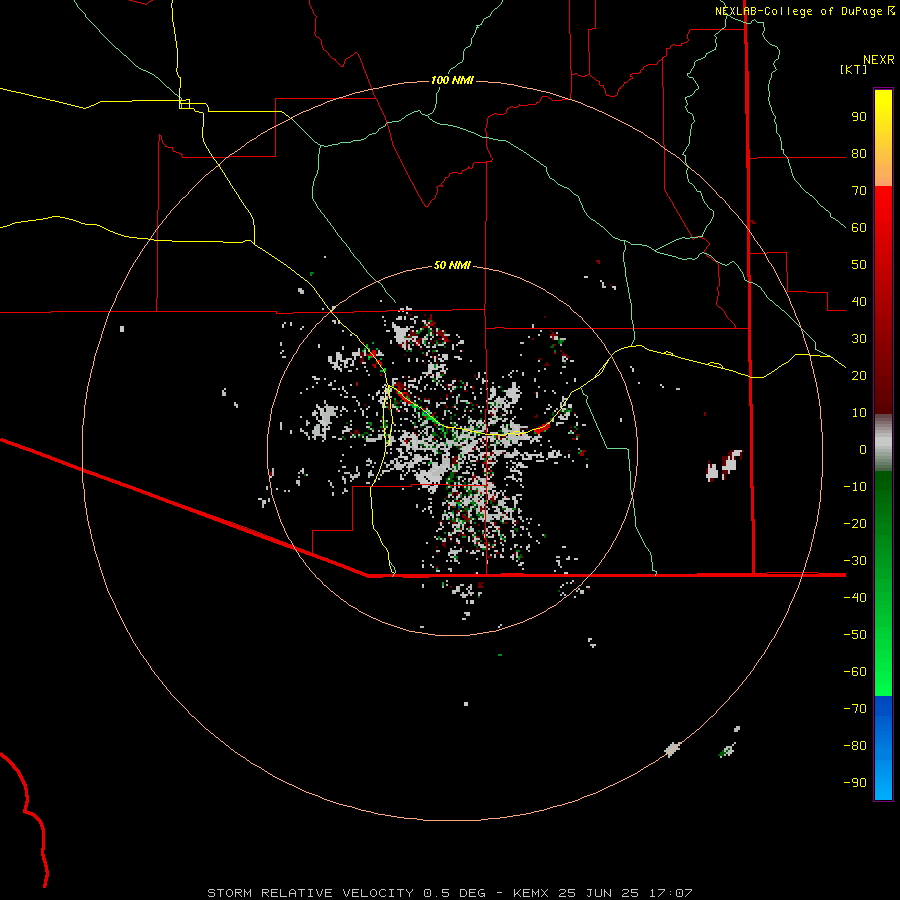Click the 80 value on velocity scale
Image resolution: width=900 pixels, height=900 pixels.
(859, 154)
